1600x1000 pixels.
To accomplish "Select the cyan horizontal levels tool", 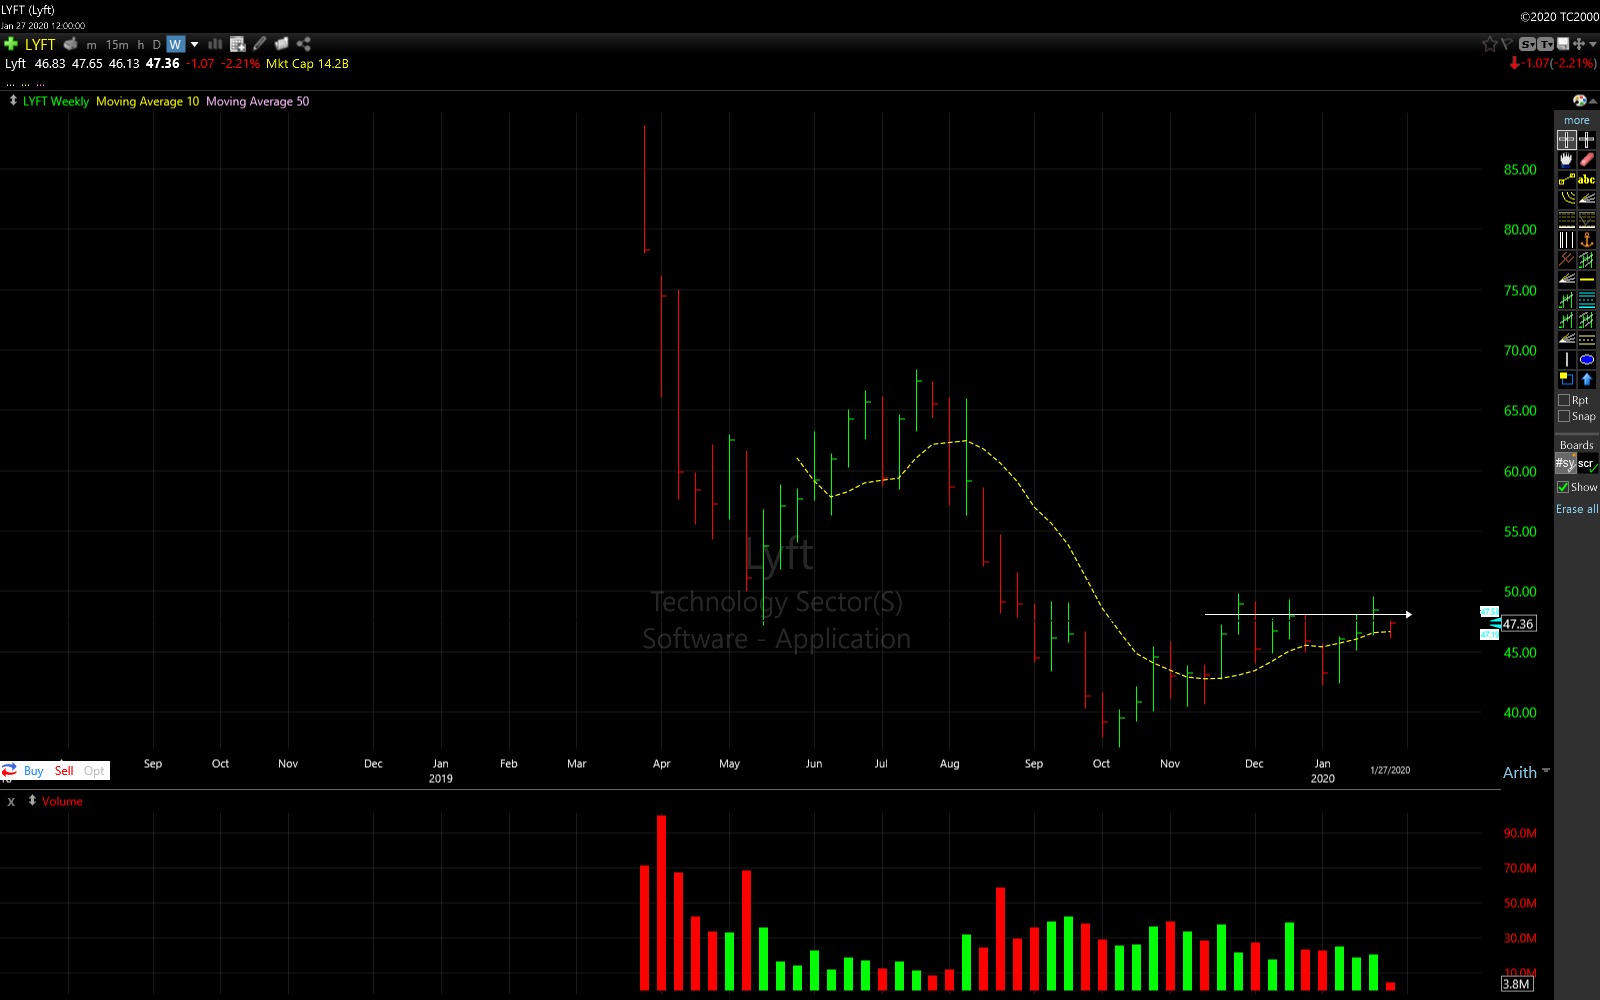I will click(x=1587, y=299).
